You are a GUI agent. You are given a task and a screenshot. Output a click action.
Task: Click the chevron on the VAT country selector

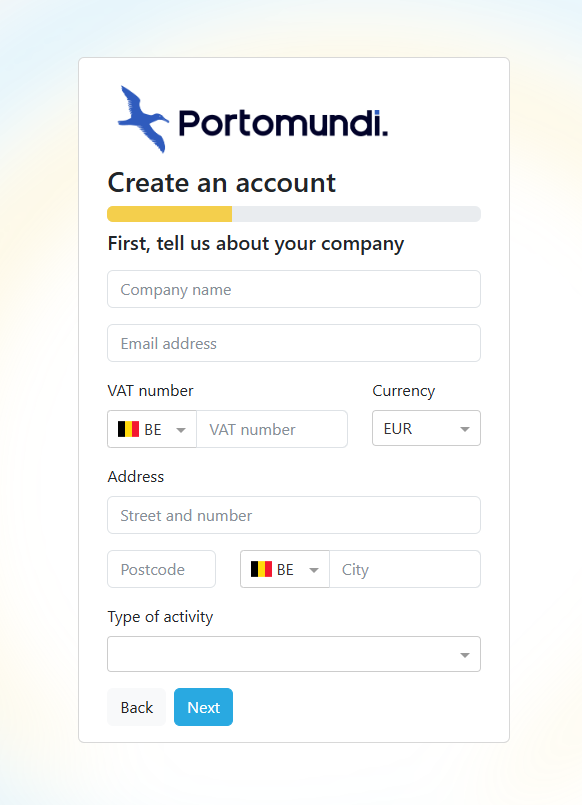[x=181, y=428]
